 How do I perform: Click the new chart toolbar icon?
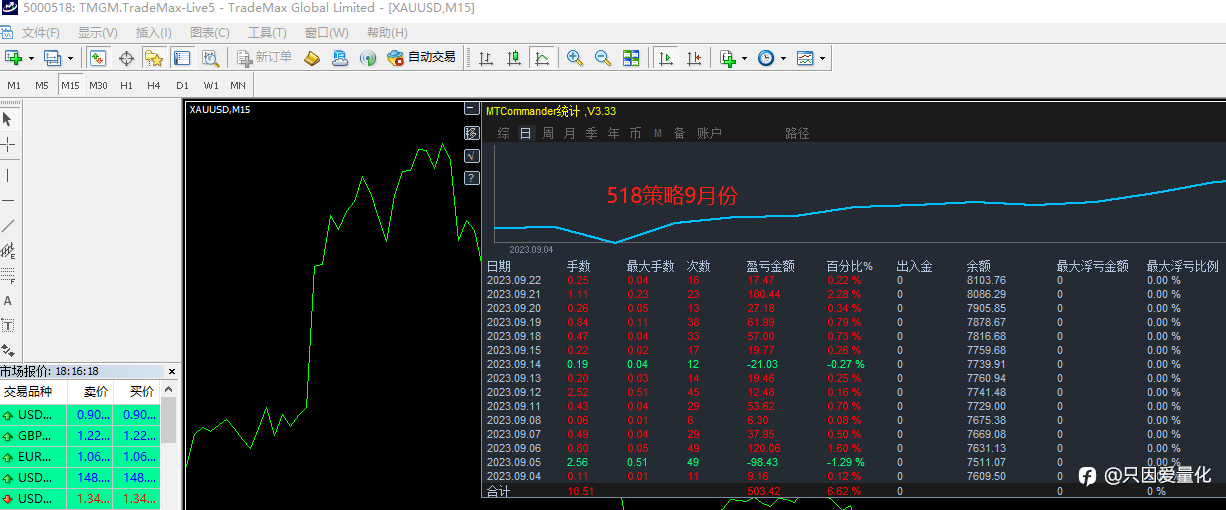(x=14, y=58)
